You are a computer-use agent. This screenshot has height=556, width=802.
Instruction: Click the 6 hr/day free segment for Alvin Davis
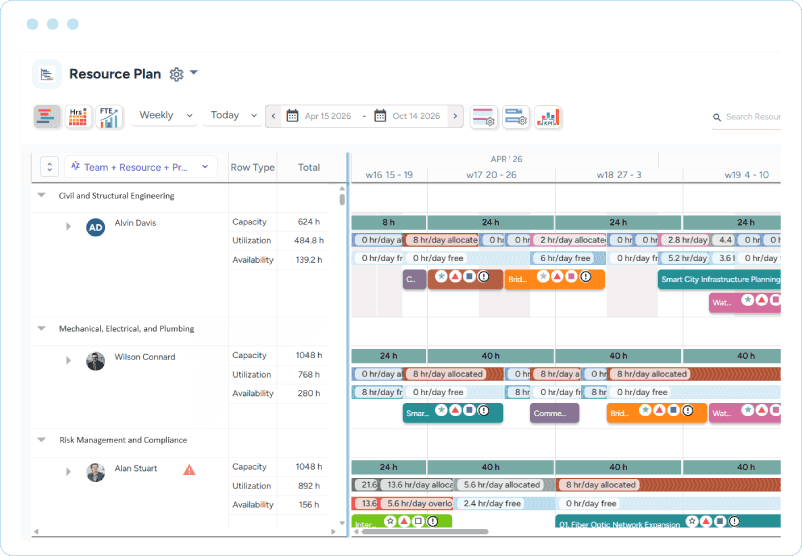pyautogui.click(x=568, y=258)
